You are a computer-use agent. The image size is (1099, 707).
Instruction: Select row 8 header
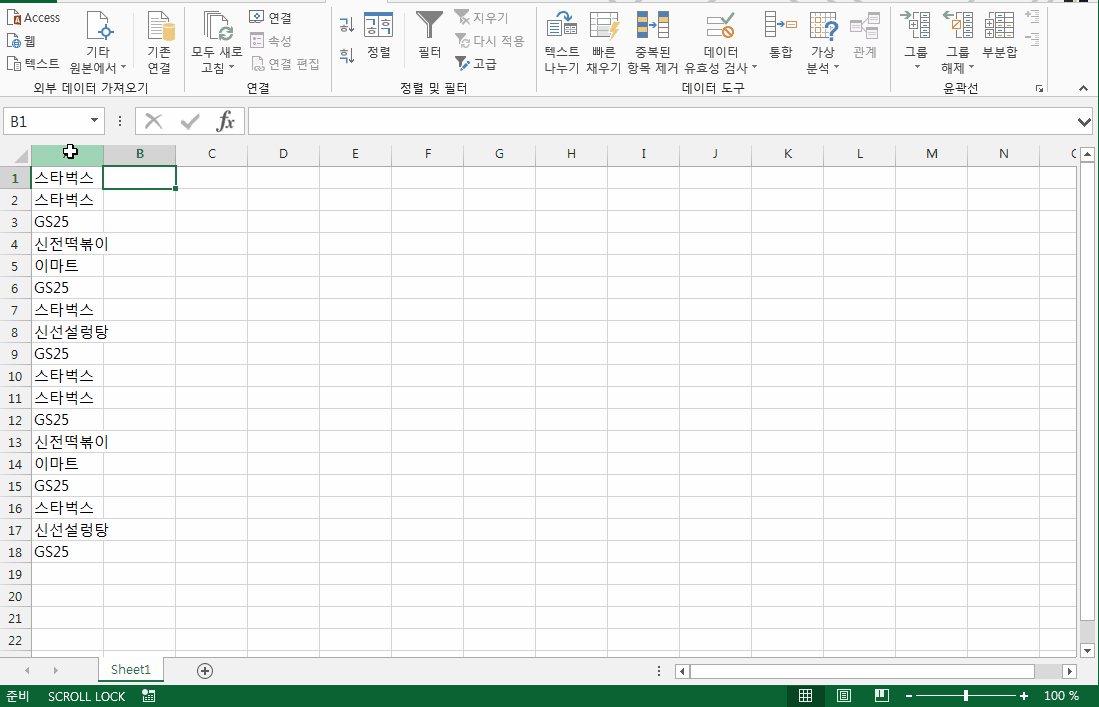[15, 332]
